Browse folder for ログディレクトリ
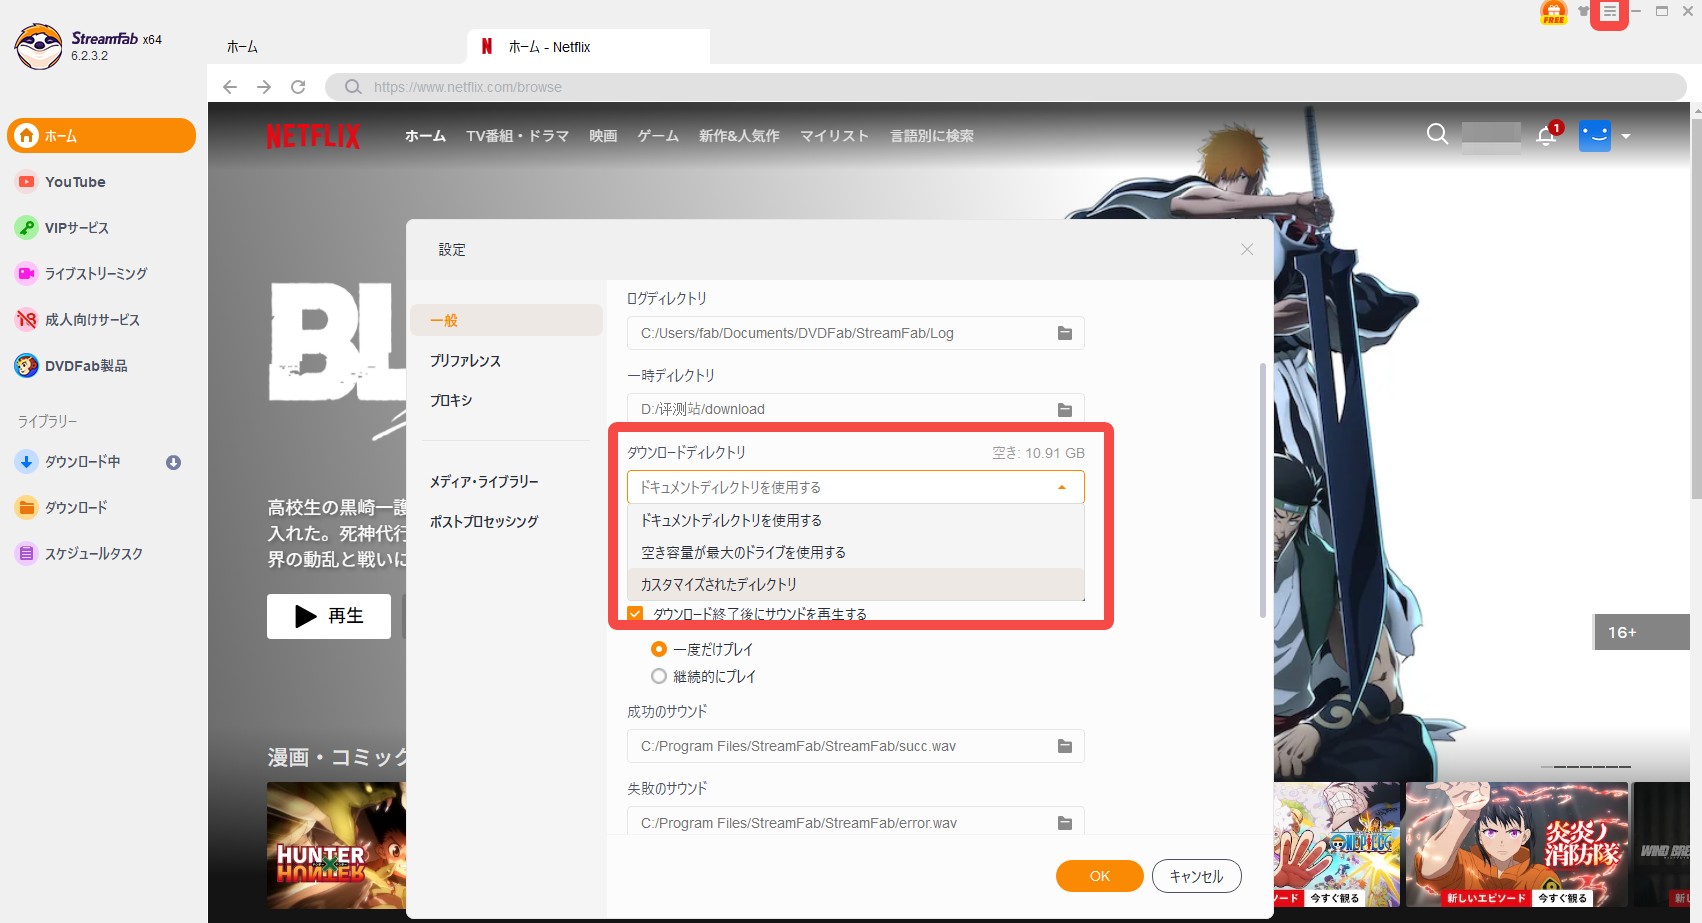The width and height of the screenshot is (1702, 923). [x=1065, y=333]
